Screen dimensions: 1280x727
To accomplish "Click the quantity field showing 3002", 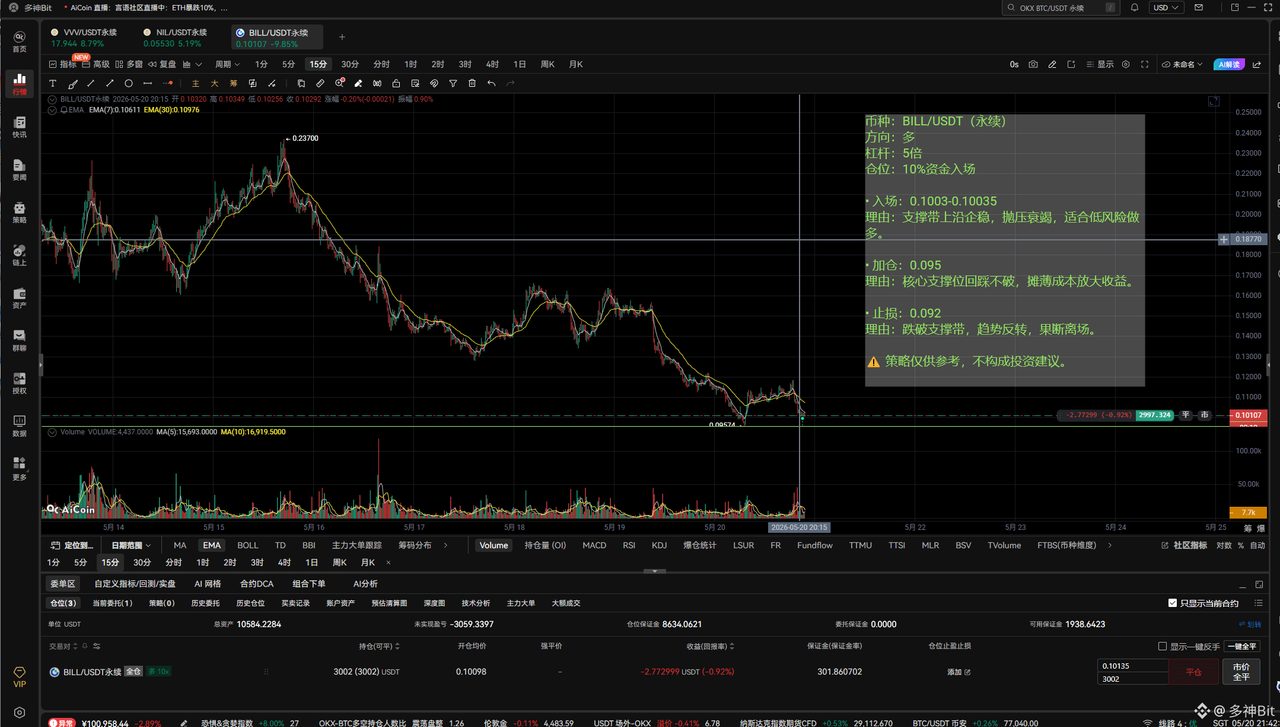I will click(1133, 678).
